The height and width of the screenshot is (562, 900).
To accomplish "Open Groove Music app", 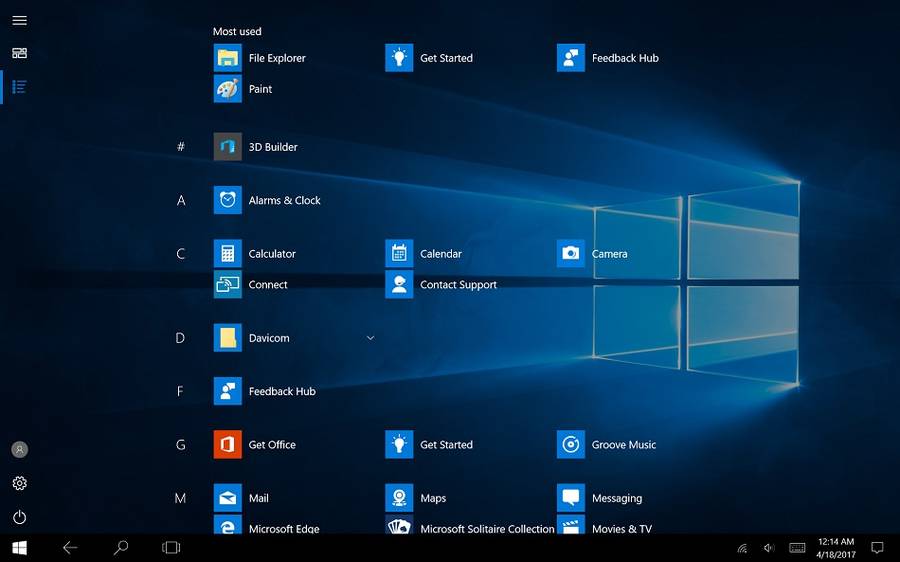I will [x=571, y=445].
